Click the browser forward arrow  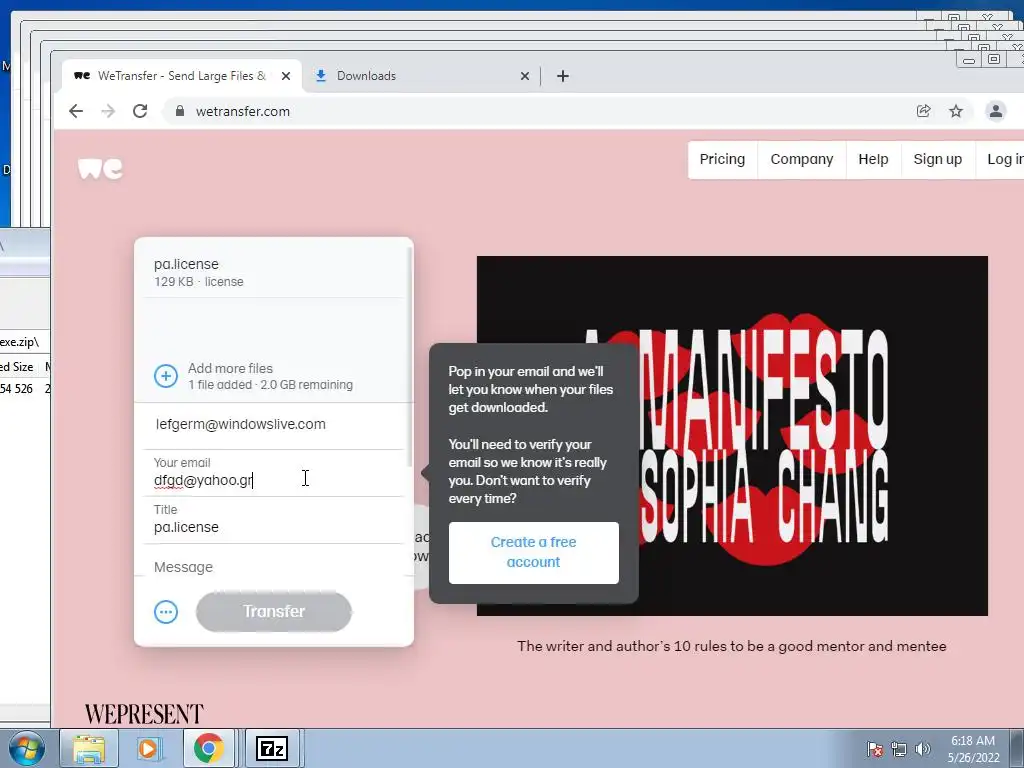(108, 111)
